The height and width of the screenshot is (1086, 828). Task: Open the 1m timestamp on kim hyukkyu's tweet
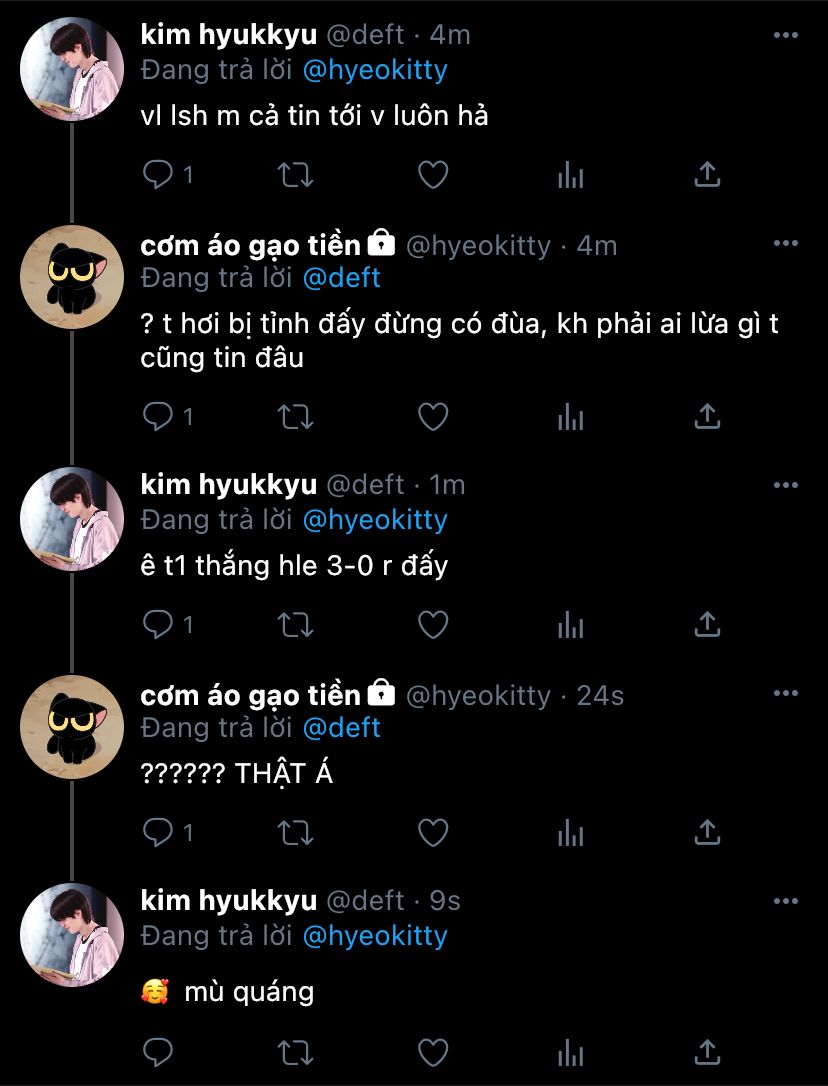447,485
